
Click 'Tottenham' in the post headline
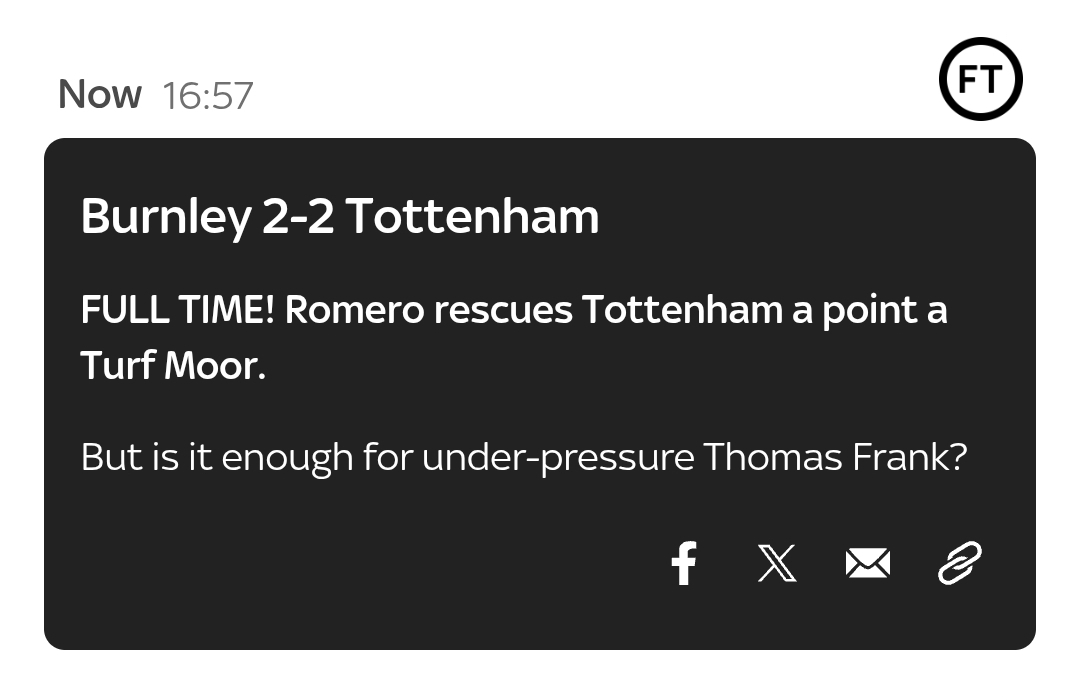pos(472,216)
